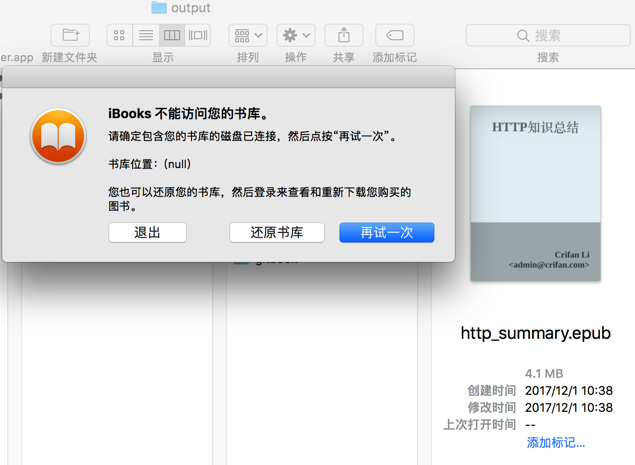Click the iBooks app icon in the dialog
The width and height of the screenshot is (635, 465).
coord(58,136)
